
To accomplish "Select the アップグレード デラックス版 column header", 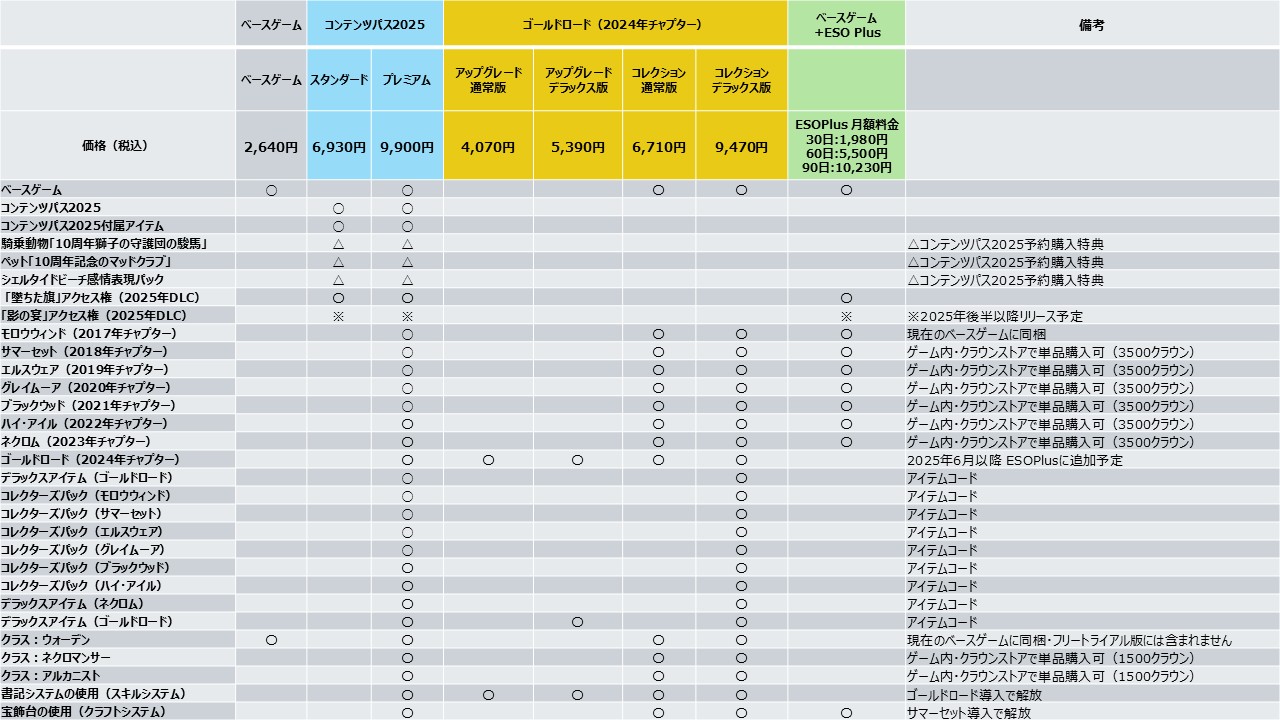I will click(577, 80).
